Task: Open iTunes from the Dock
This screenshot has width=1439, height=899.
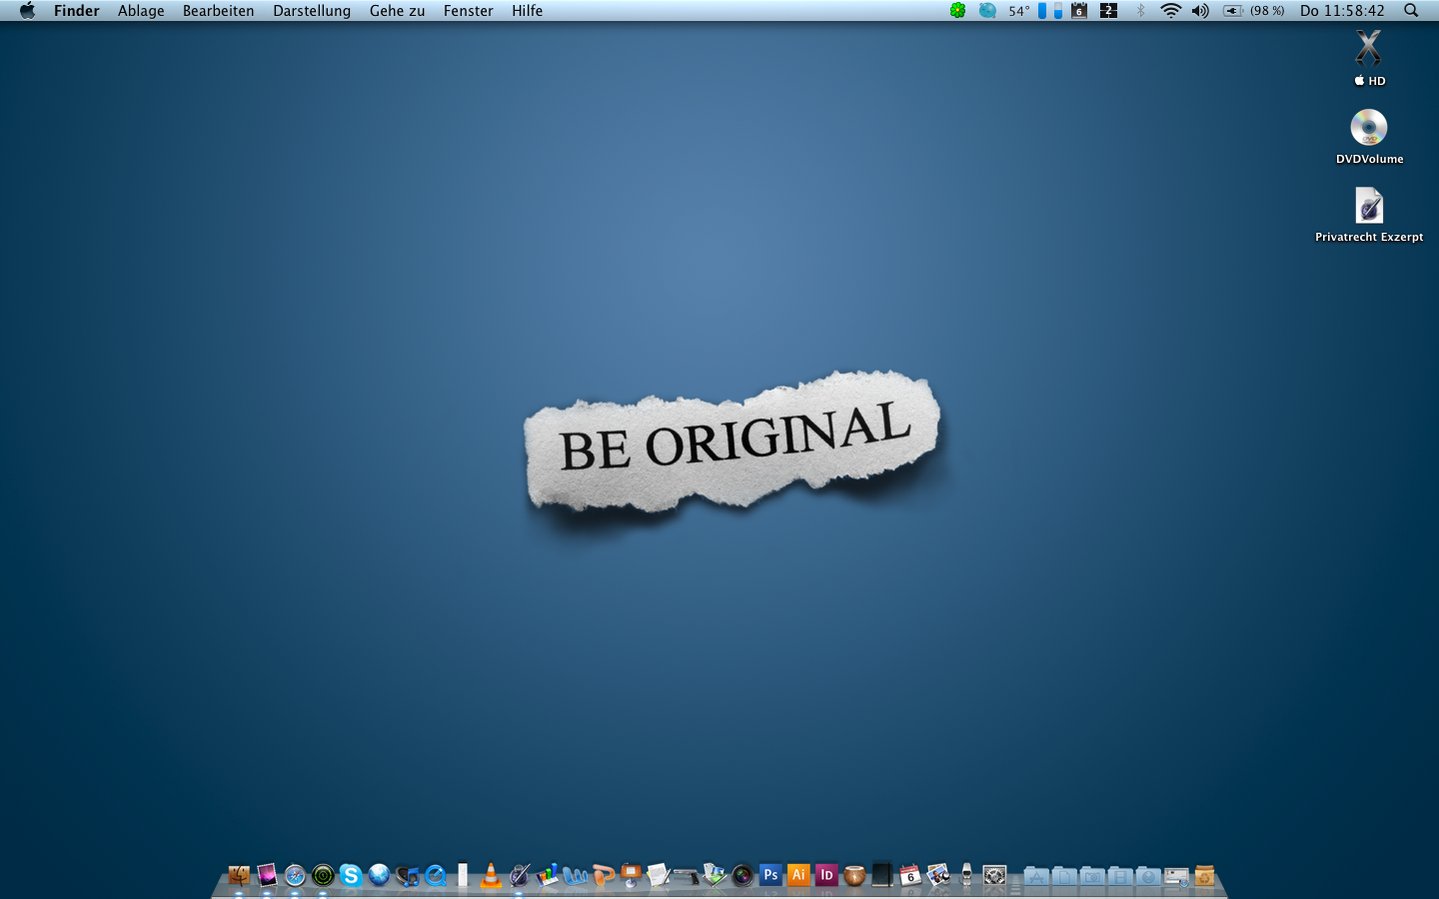Action: tap(407, 876)
